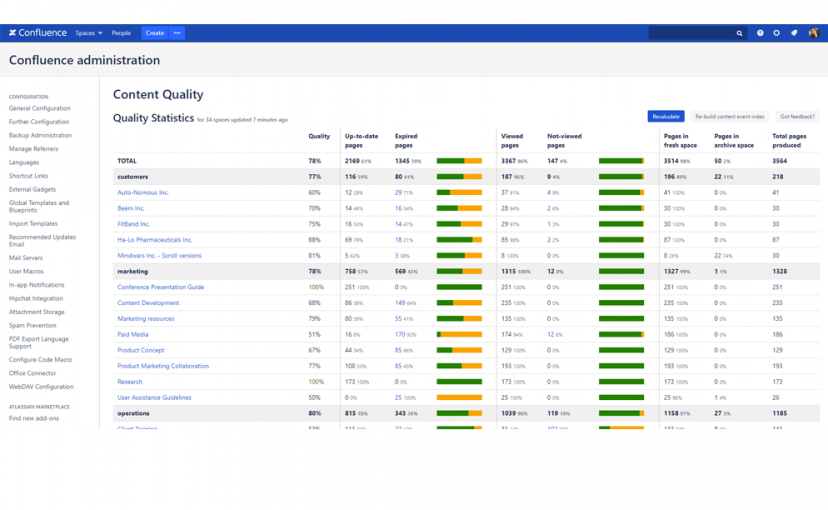Click the Confluence logo
The image size is (828, 510).
(x=37, y=33)
